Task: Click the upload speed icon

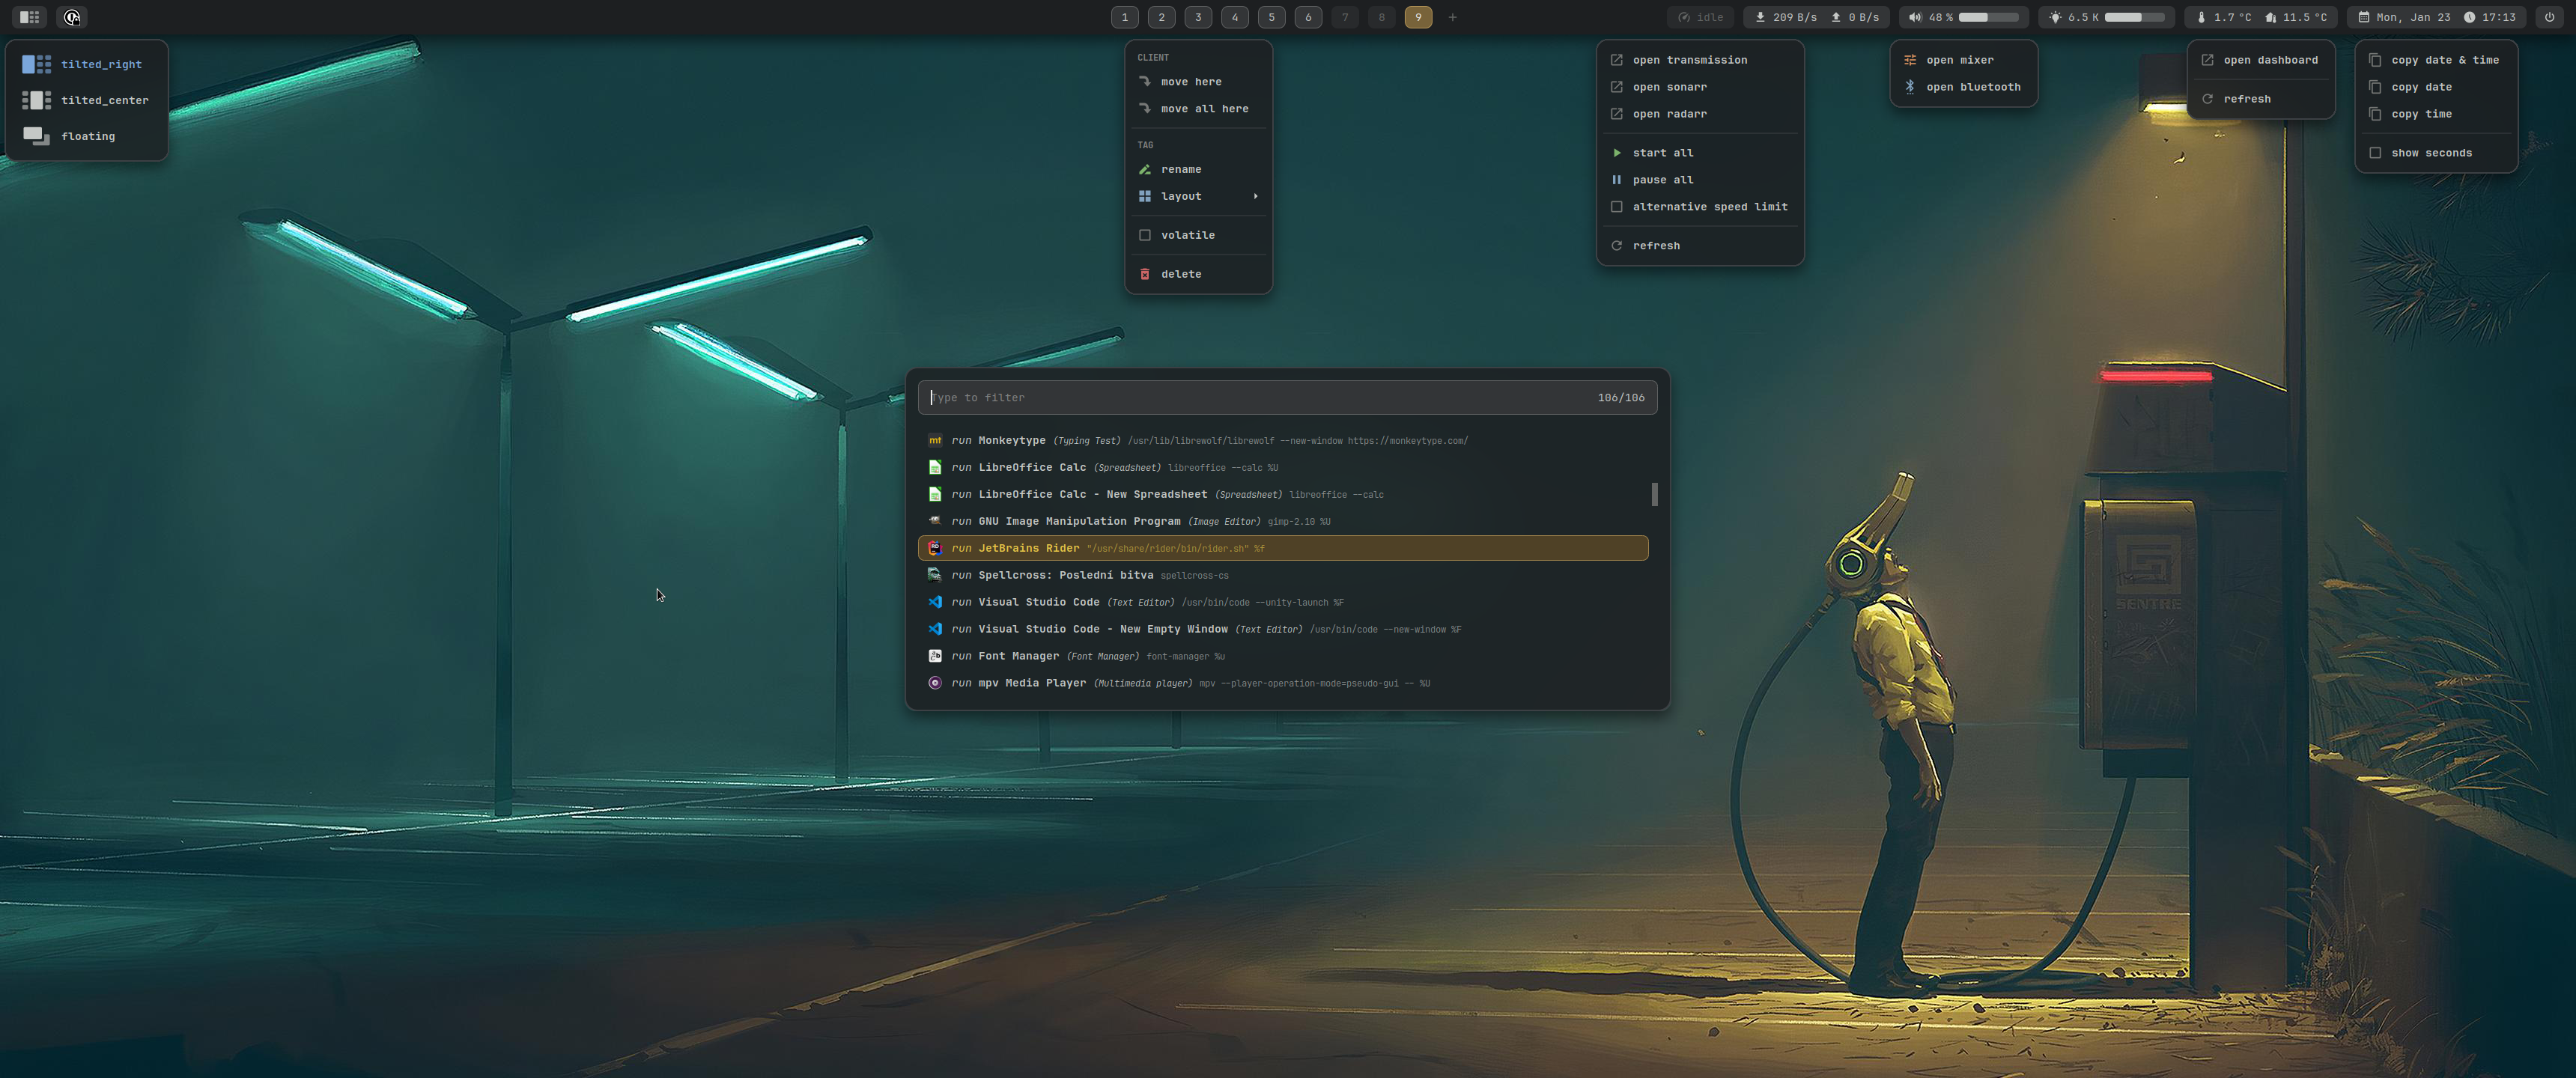Action: pyautogui.click(x=1836, y=17)
